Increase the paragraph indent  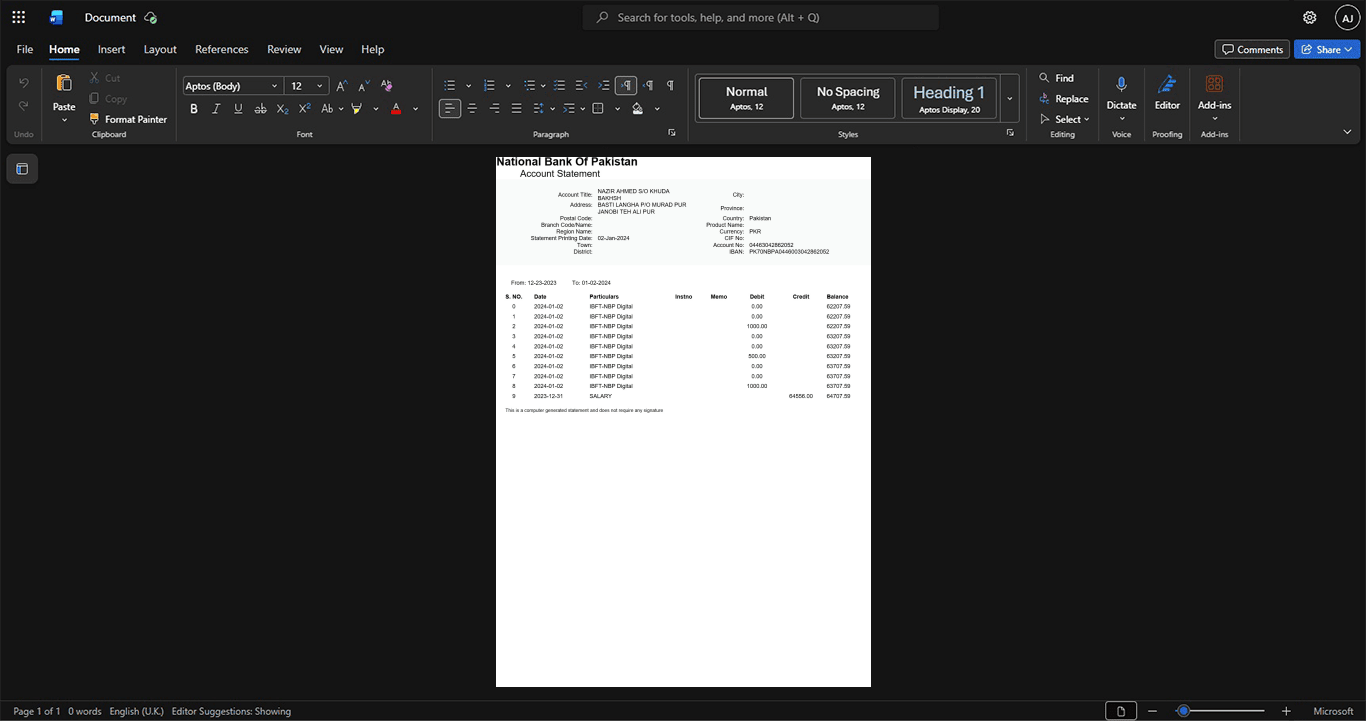[603, 86]
